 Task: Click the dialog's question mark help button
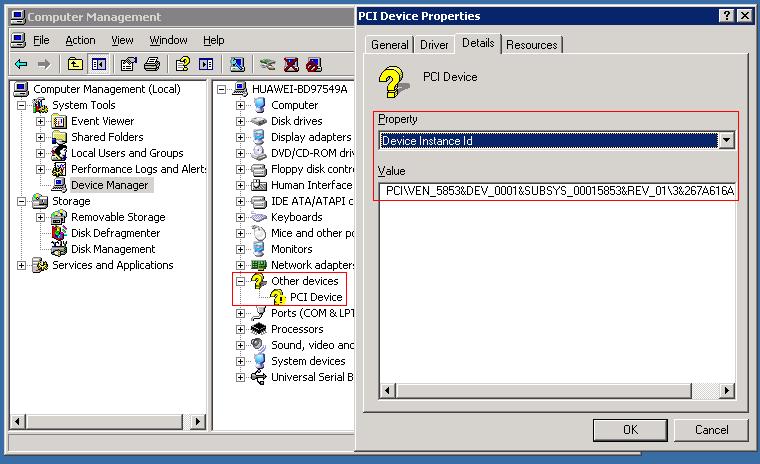(x=725, y=16)
